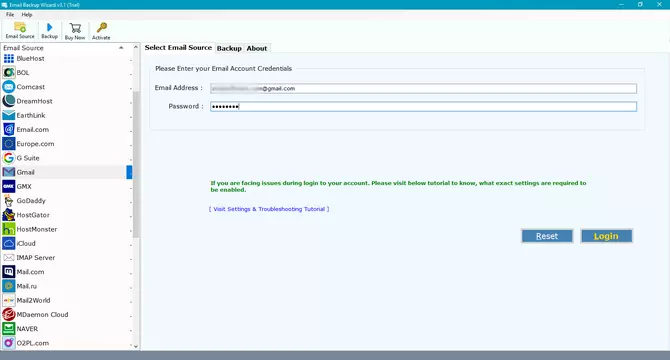Select the GoDaddy text label

pos(31,201)
